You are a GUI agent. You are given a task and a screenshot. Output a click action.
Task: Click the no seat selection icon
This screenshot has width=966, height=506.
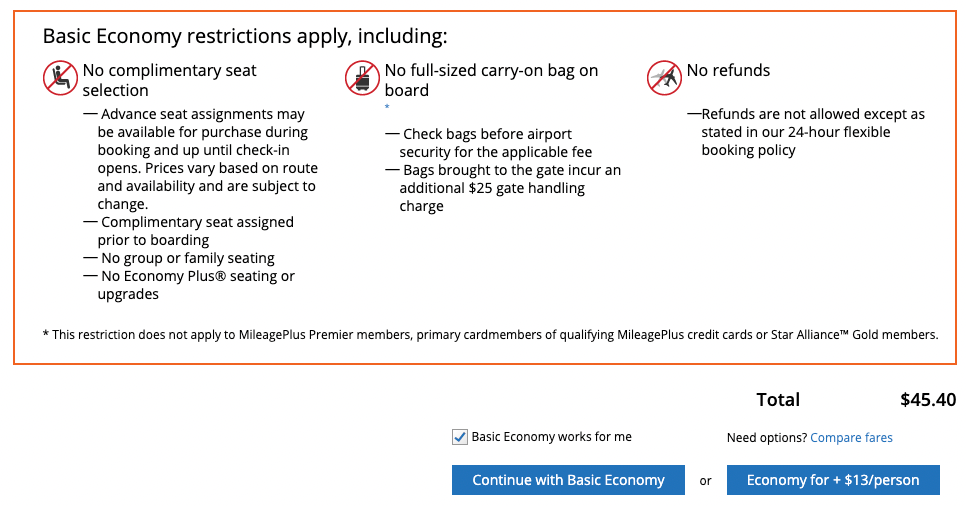click(x=60, y=78)
